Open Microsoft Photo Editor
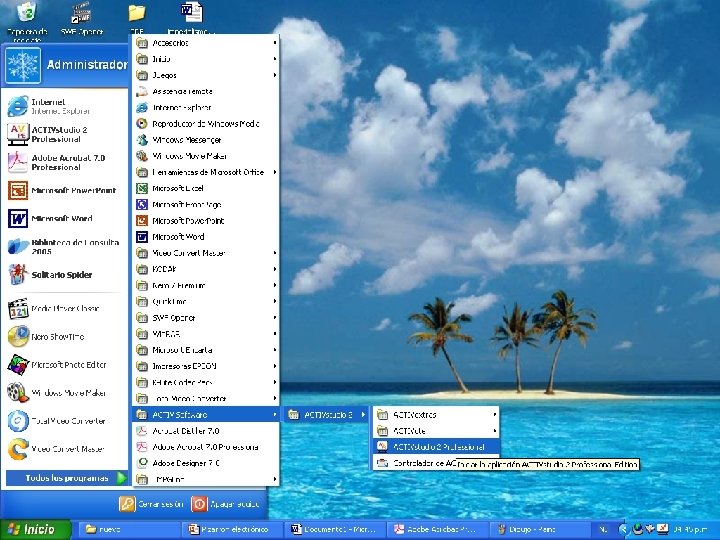 click(65, 365)
